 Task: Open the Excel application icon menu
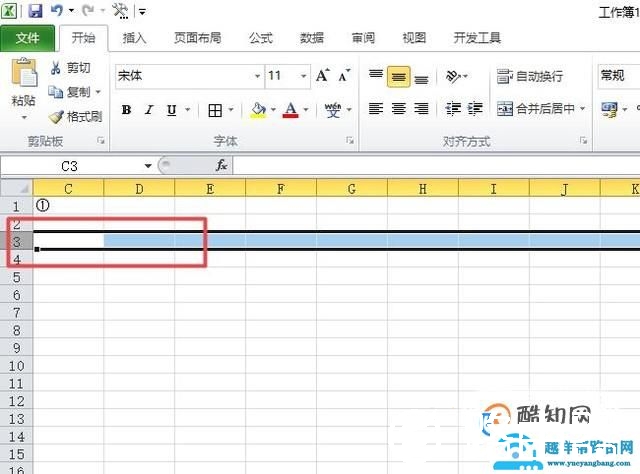[9, 11]
